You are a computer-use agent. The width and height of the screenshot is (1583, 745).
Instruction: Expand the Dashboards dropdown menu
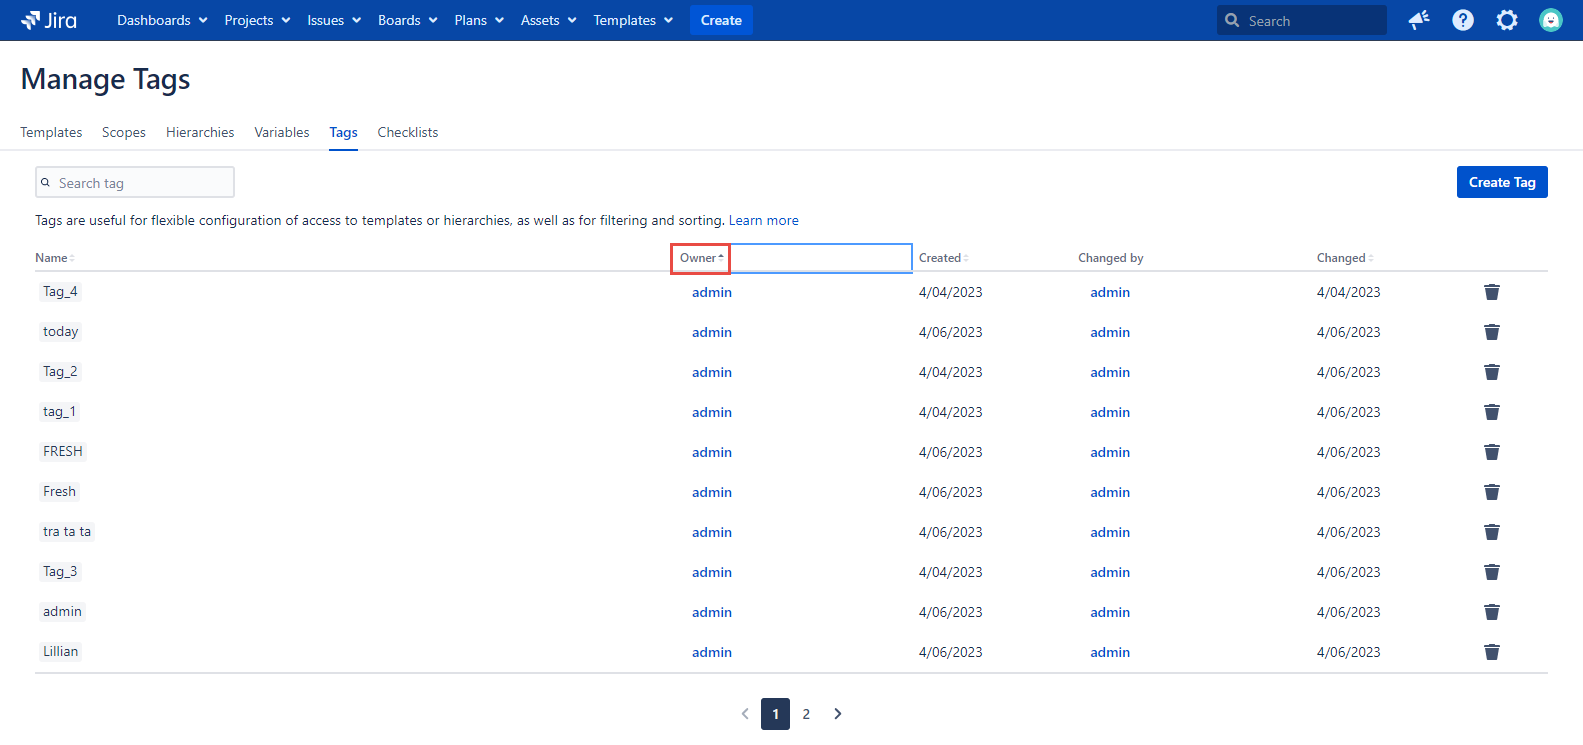point(162,20)
